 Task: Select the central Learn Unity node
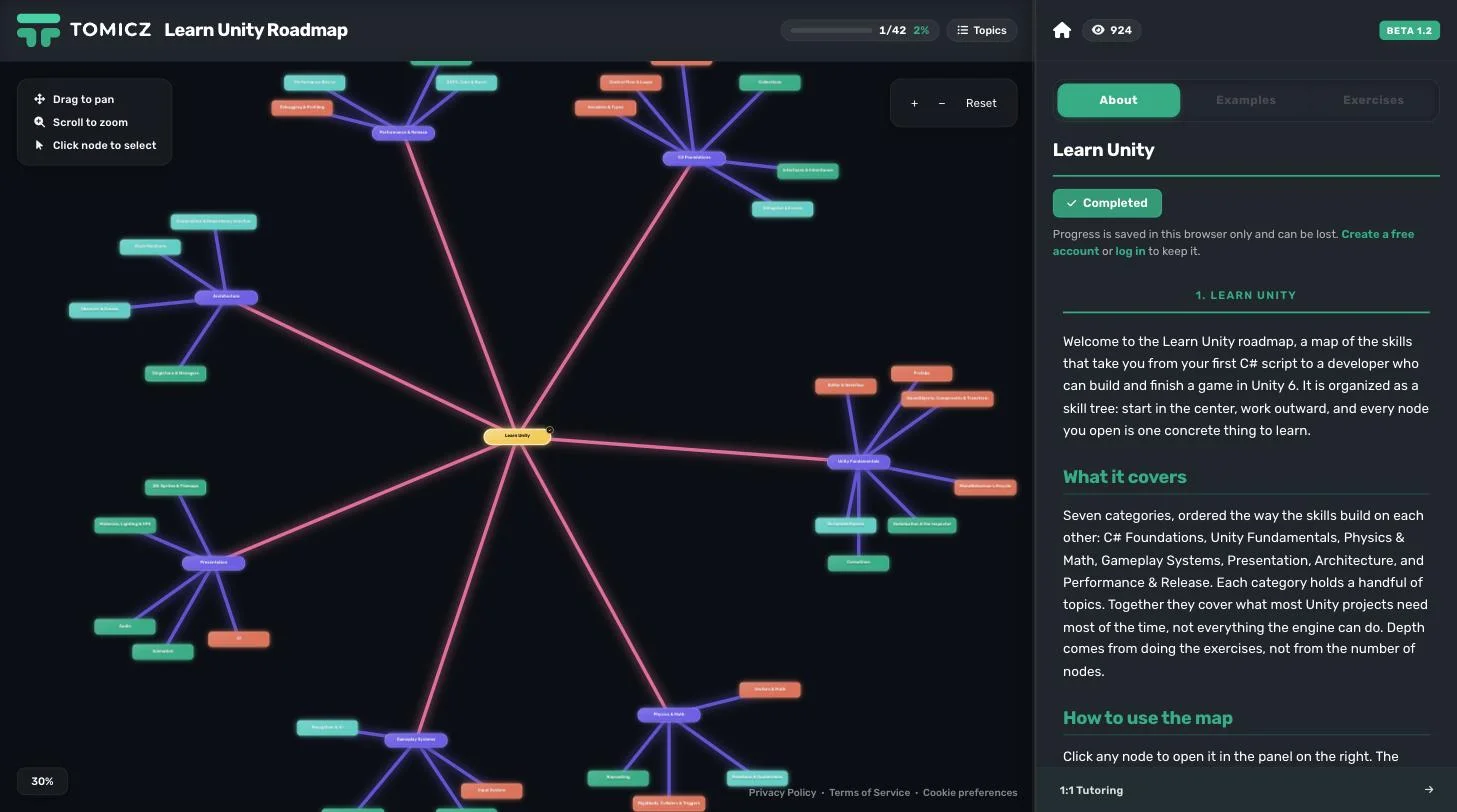[x=517, y=436]
